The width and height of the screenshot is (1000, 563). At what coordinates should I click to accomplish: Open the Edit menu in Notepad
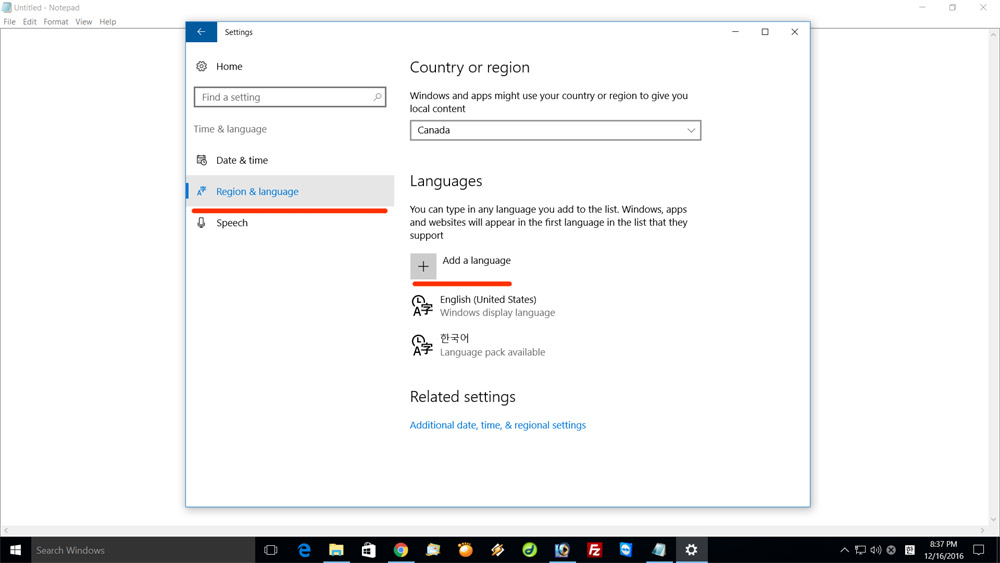29,22
